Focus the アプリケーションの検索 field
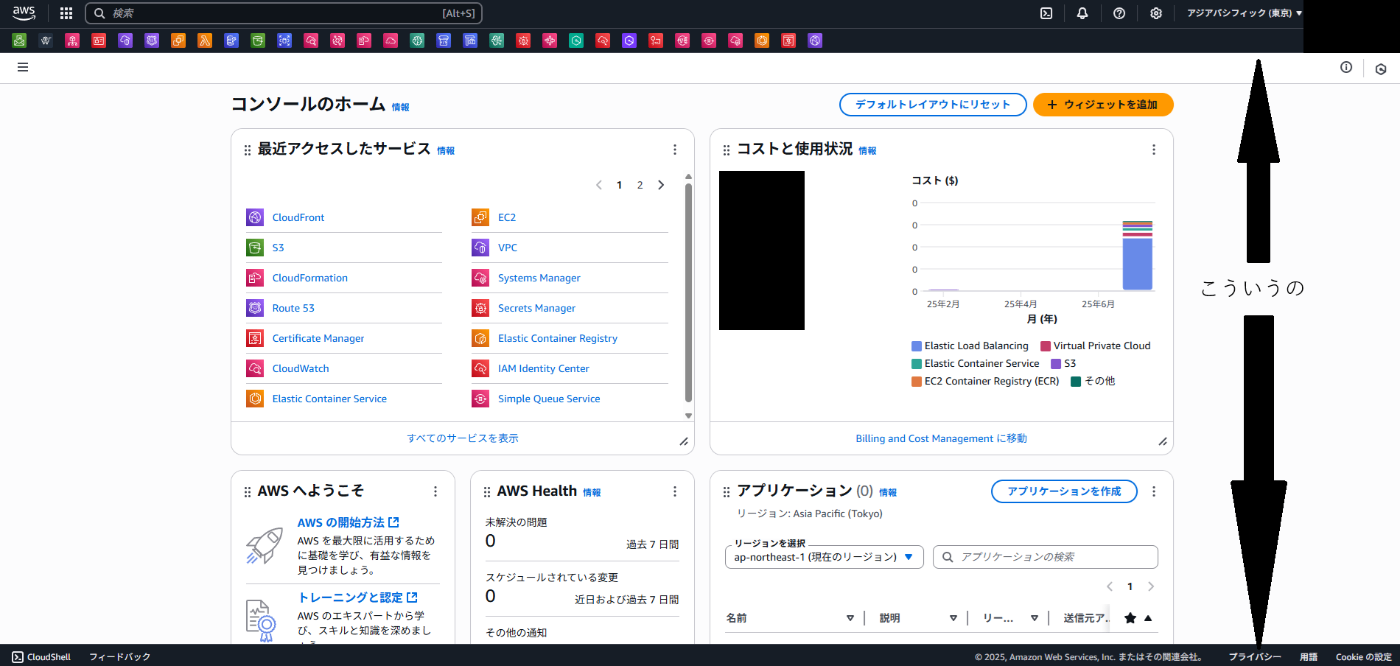 click(x=1045, y=557)
